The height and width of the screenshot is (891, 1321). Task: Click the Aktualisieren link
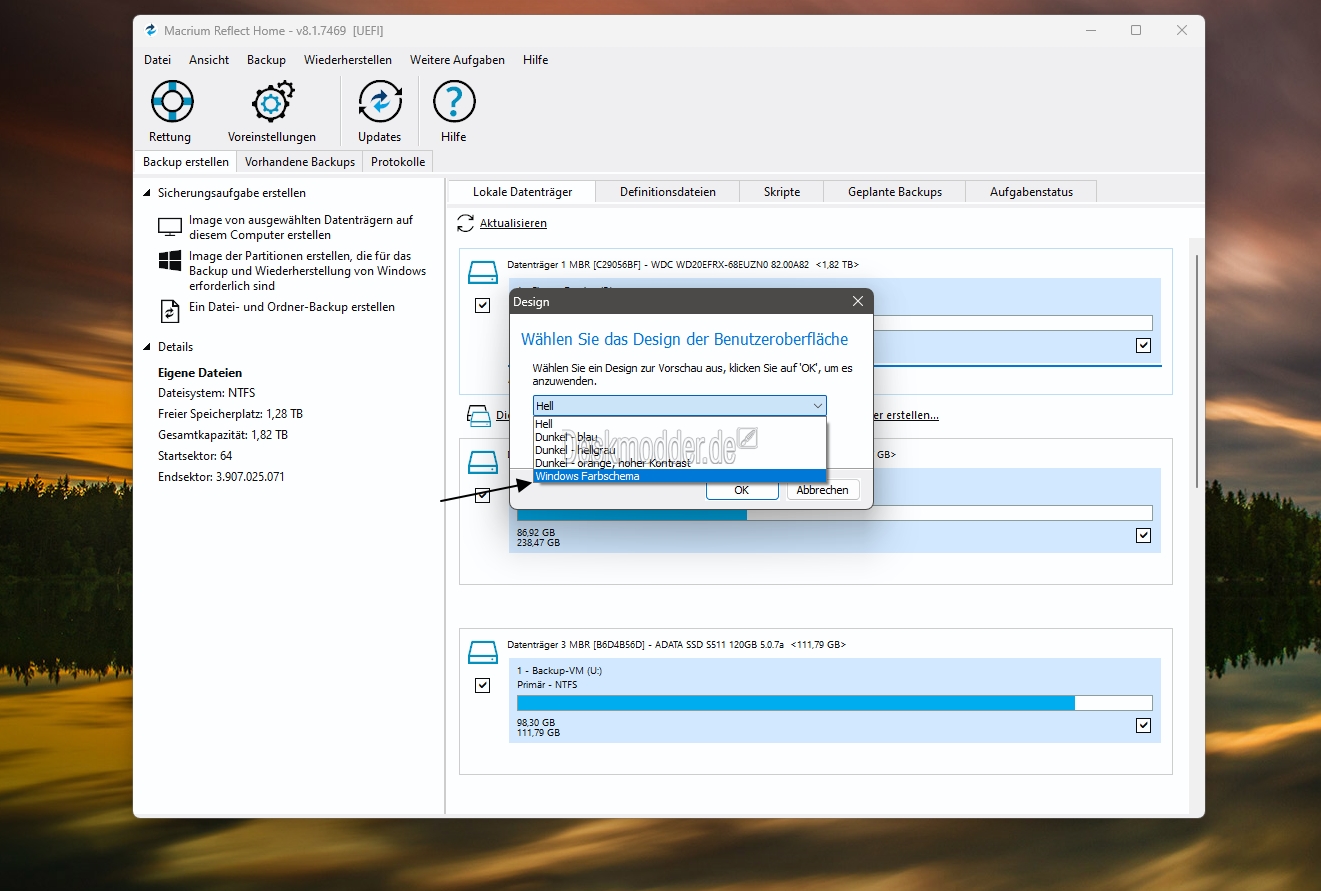[x=513, y=223]
